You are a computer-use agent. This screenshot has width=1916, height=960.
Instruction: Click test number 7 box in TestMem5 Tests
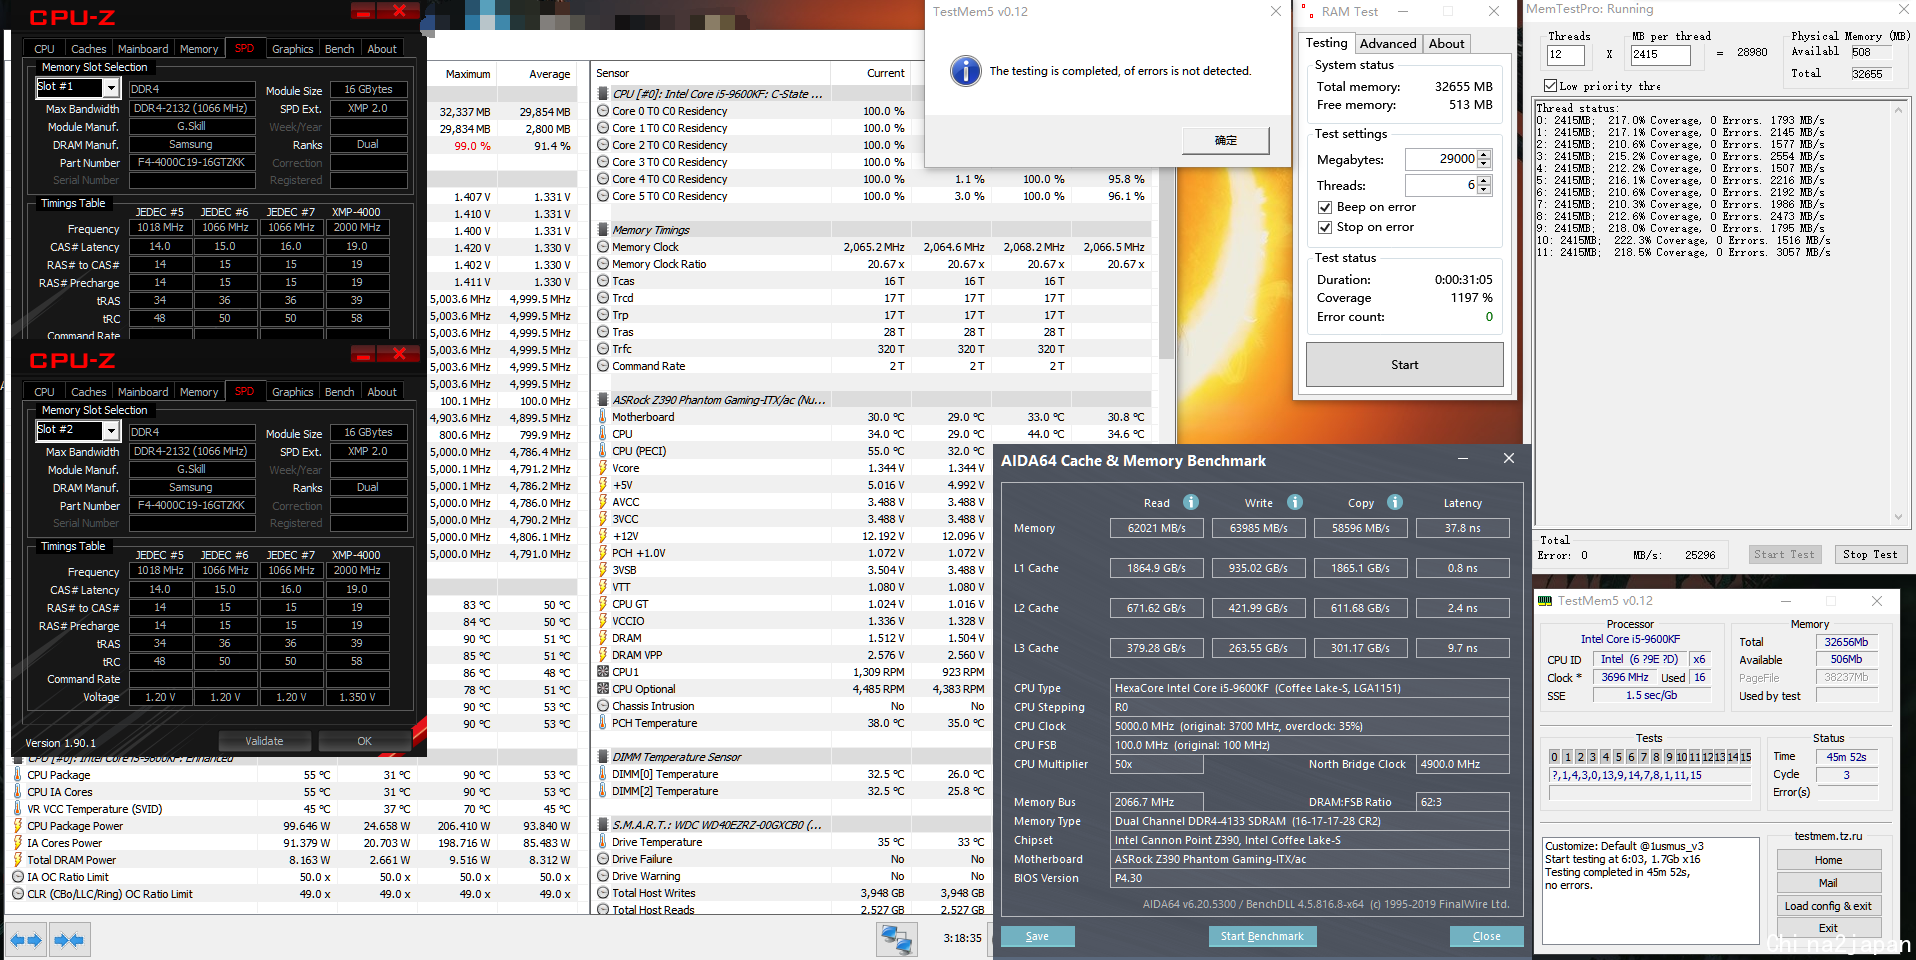(x=1643, y=757)
